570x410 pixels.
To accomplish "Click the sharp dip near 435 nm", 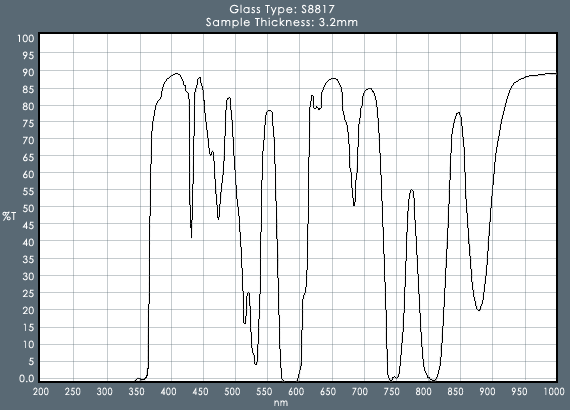I will tap(191, 237).
